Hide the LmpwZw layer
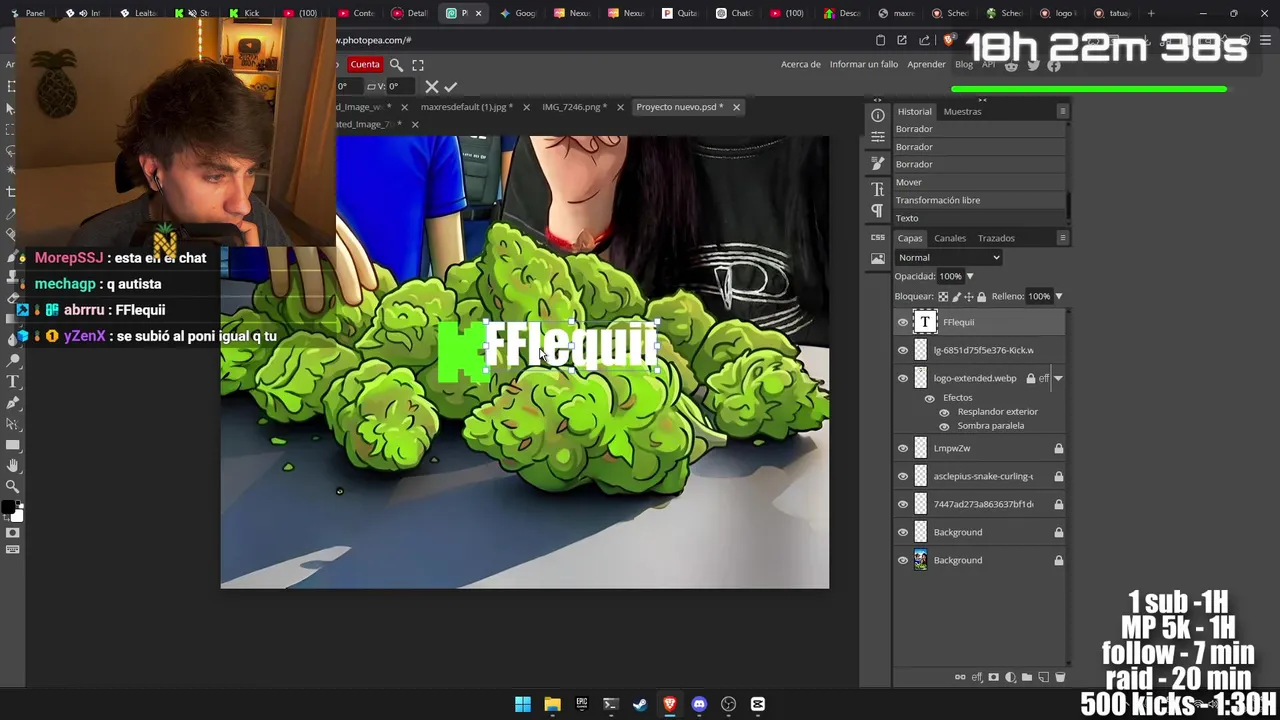The width and height of the screenshot is (1280, 720). (903, 448)
